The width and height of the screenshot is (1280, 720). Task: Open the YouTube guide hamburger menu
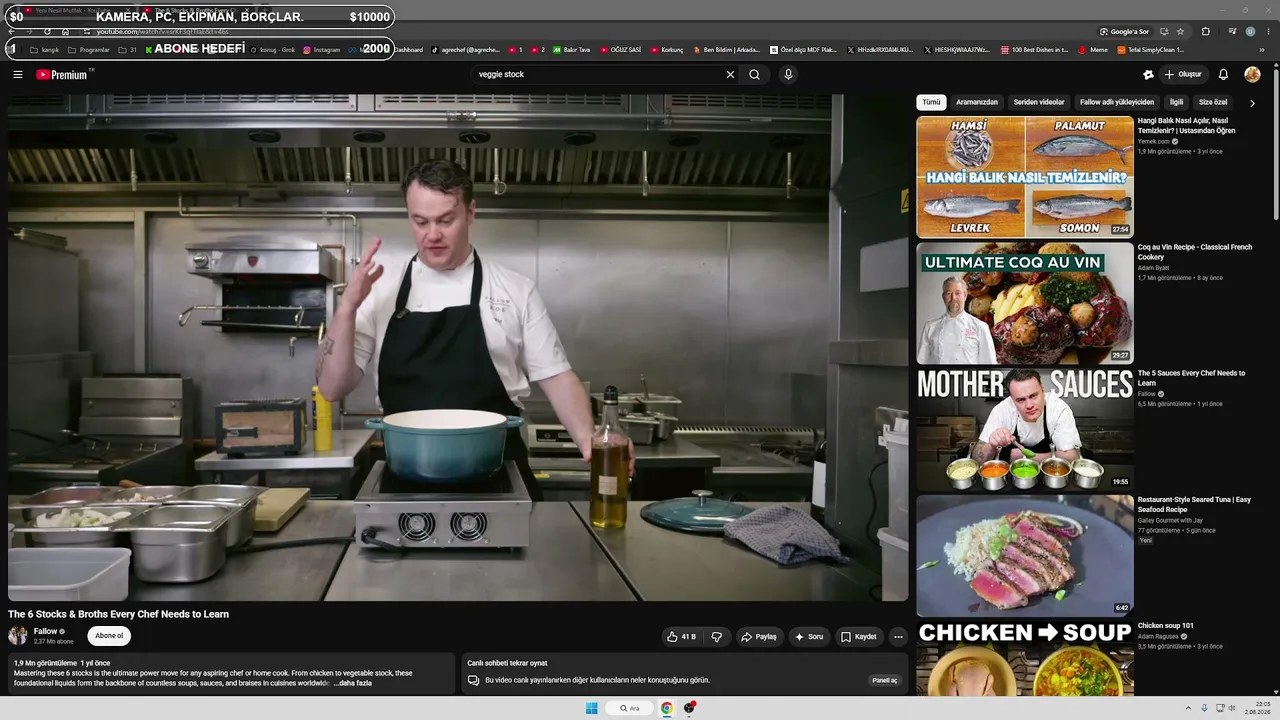click(18, 75)
